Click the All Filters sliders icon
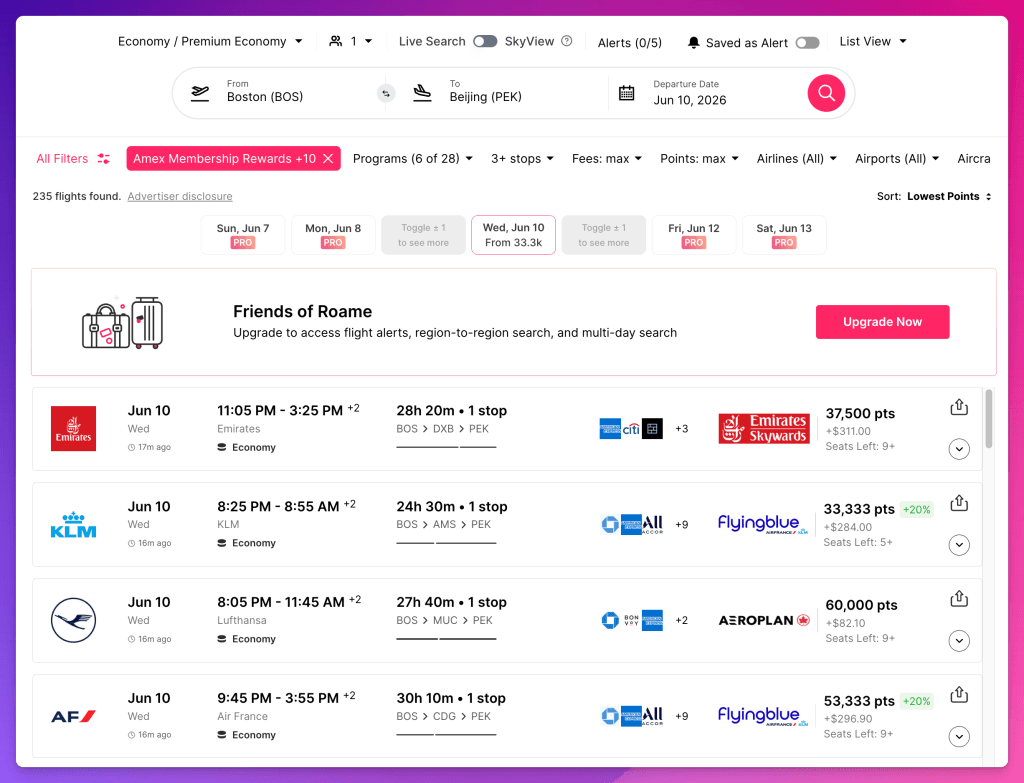Screen dimensions: 1024x783 [x=103, y=159]
